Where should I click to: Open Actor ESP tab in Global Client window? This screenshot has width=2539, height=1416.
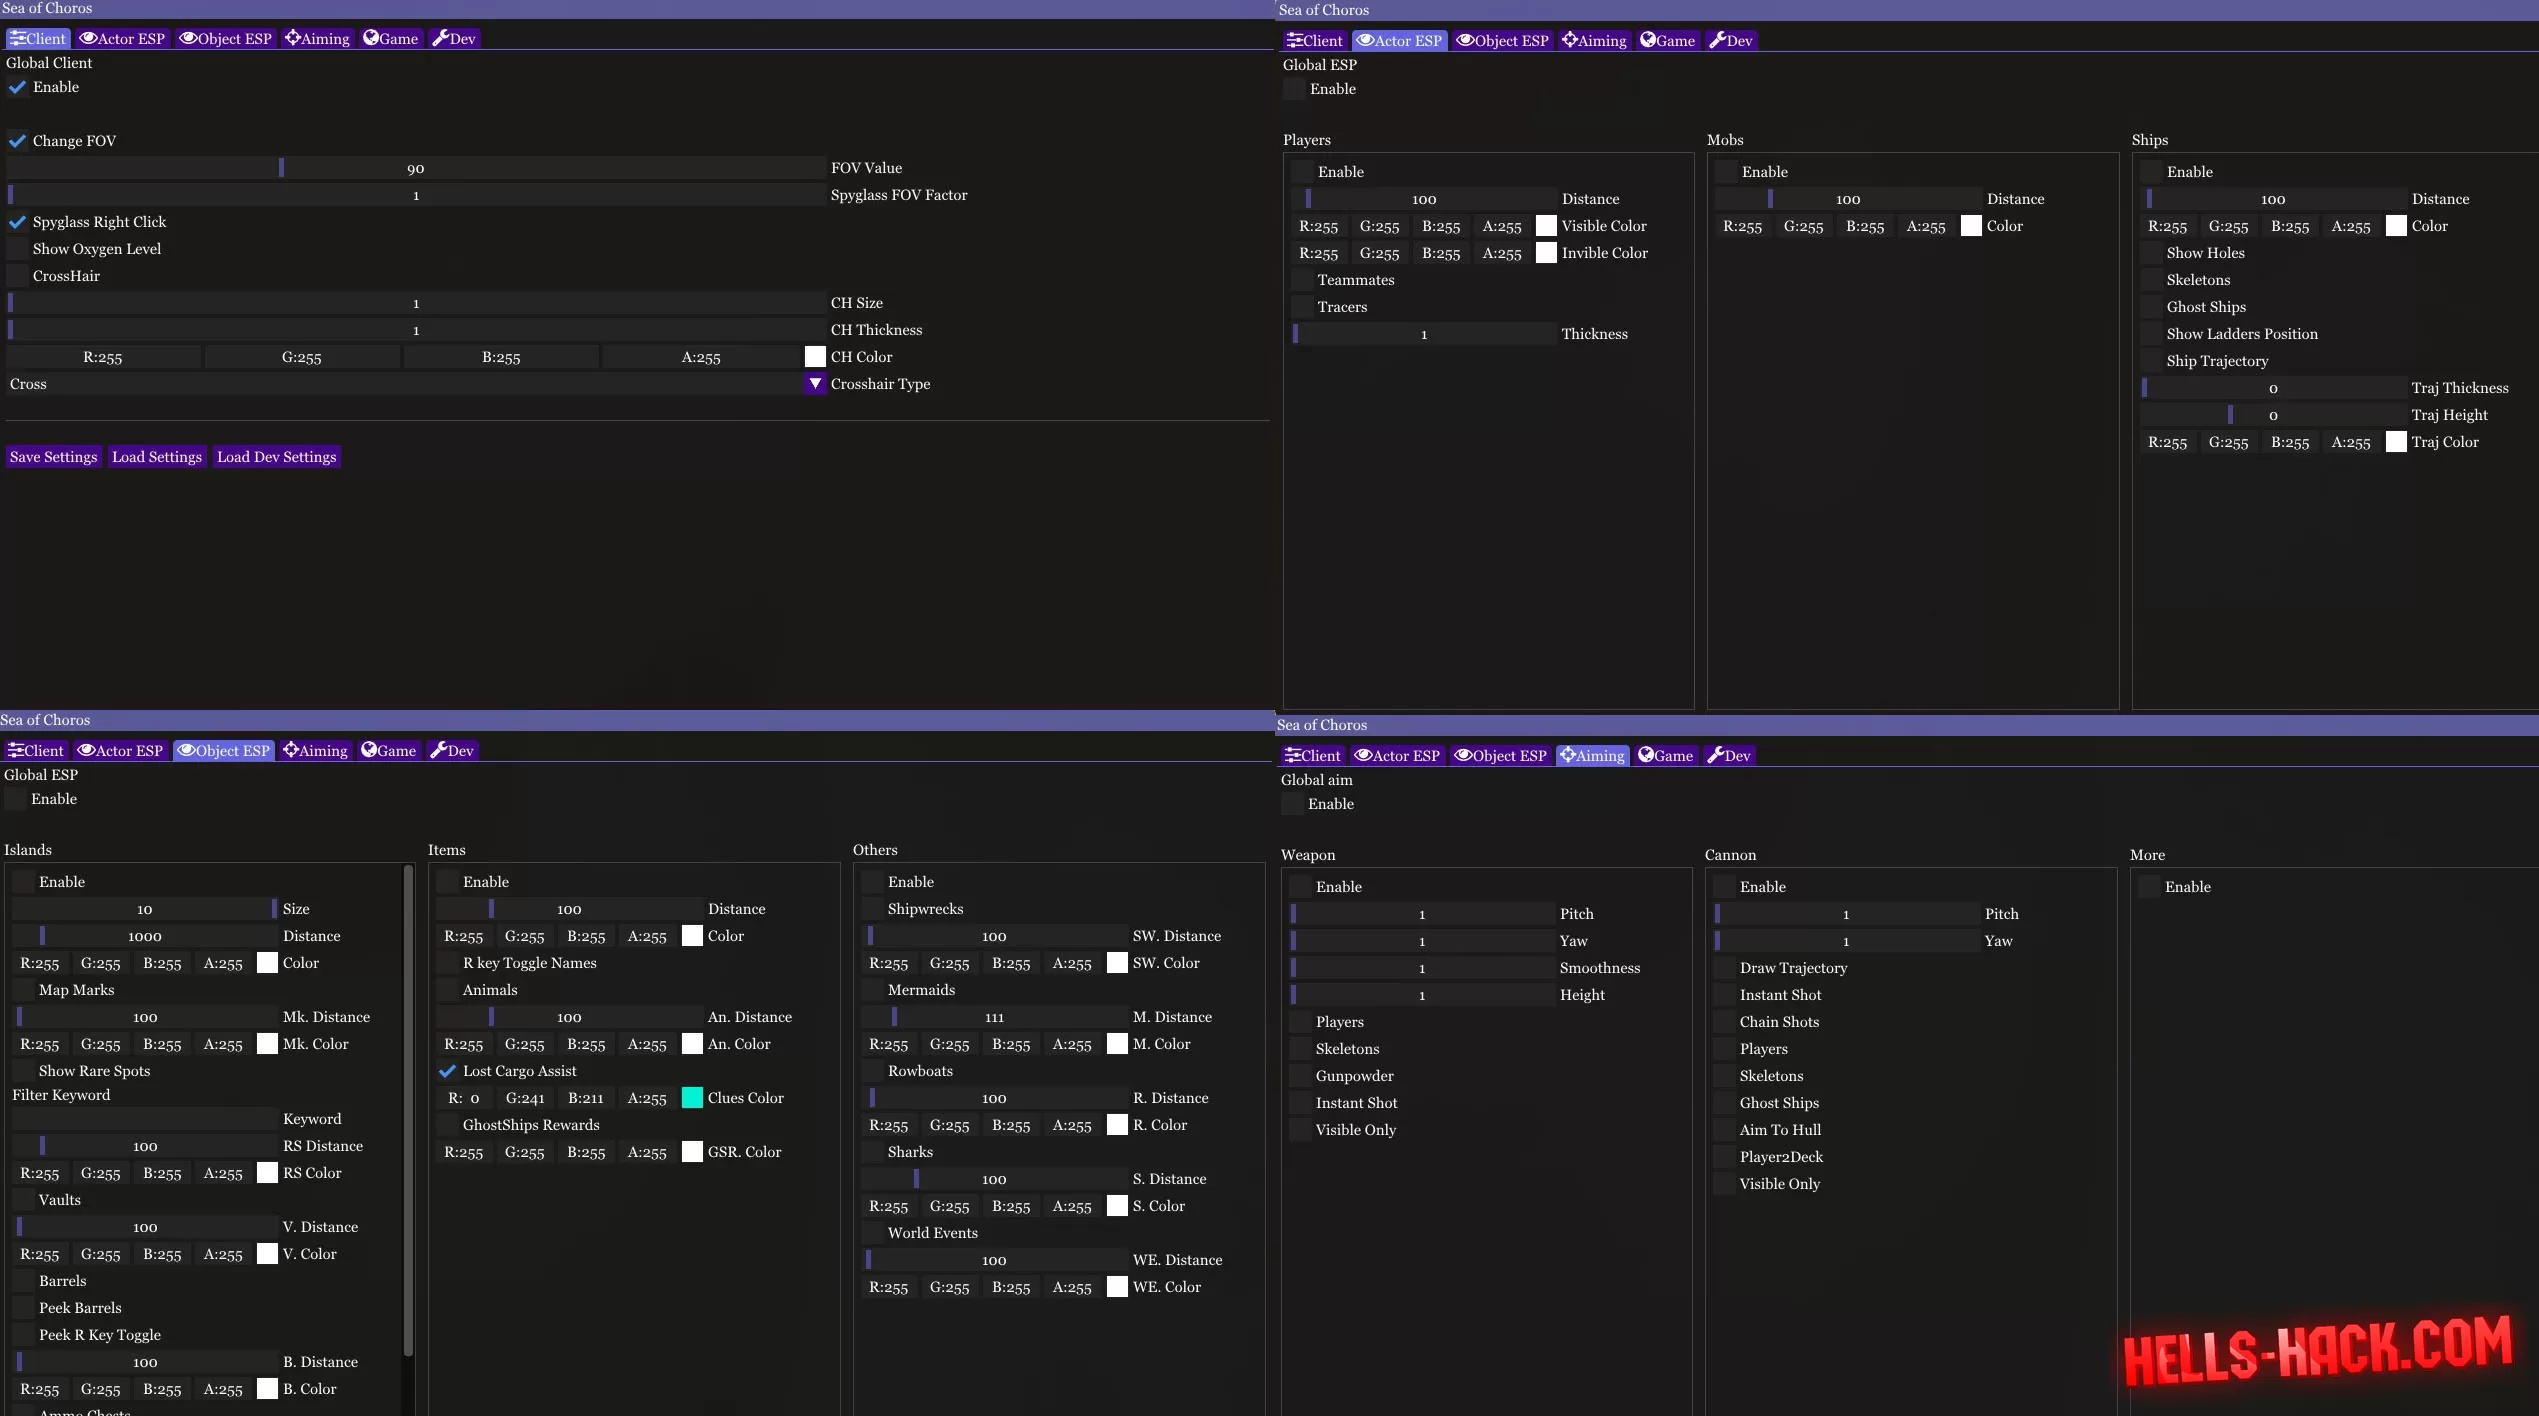click(x=121, y=38)
